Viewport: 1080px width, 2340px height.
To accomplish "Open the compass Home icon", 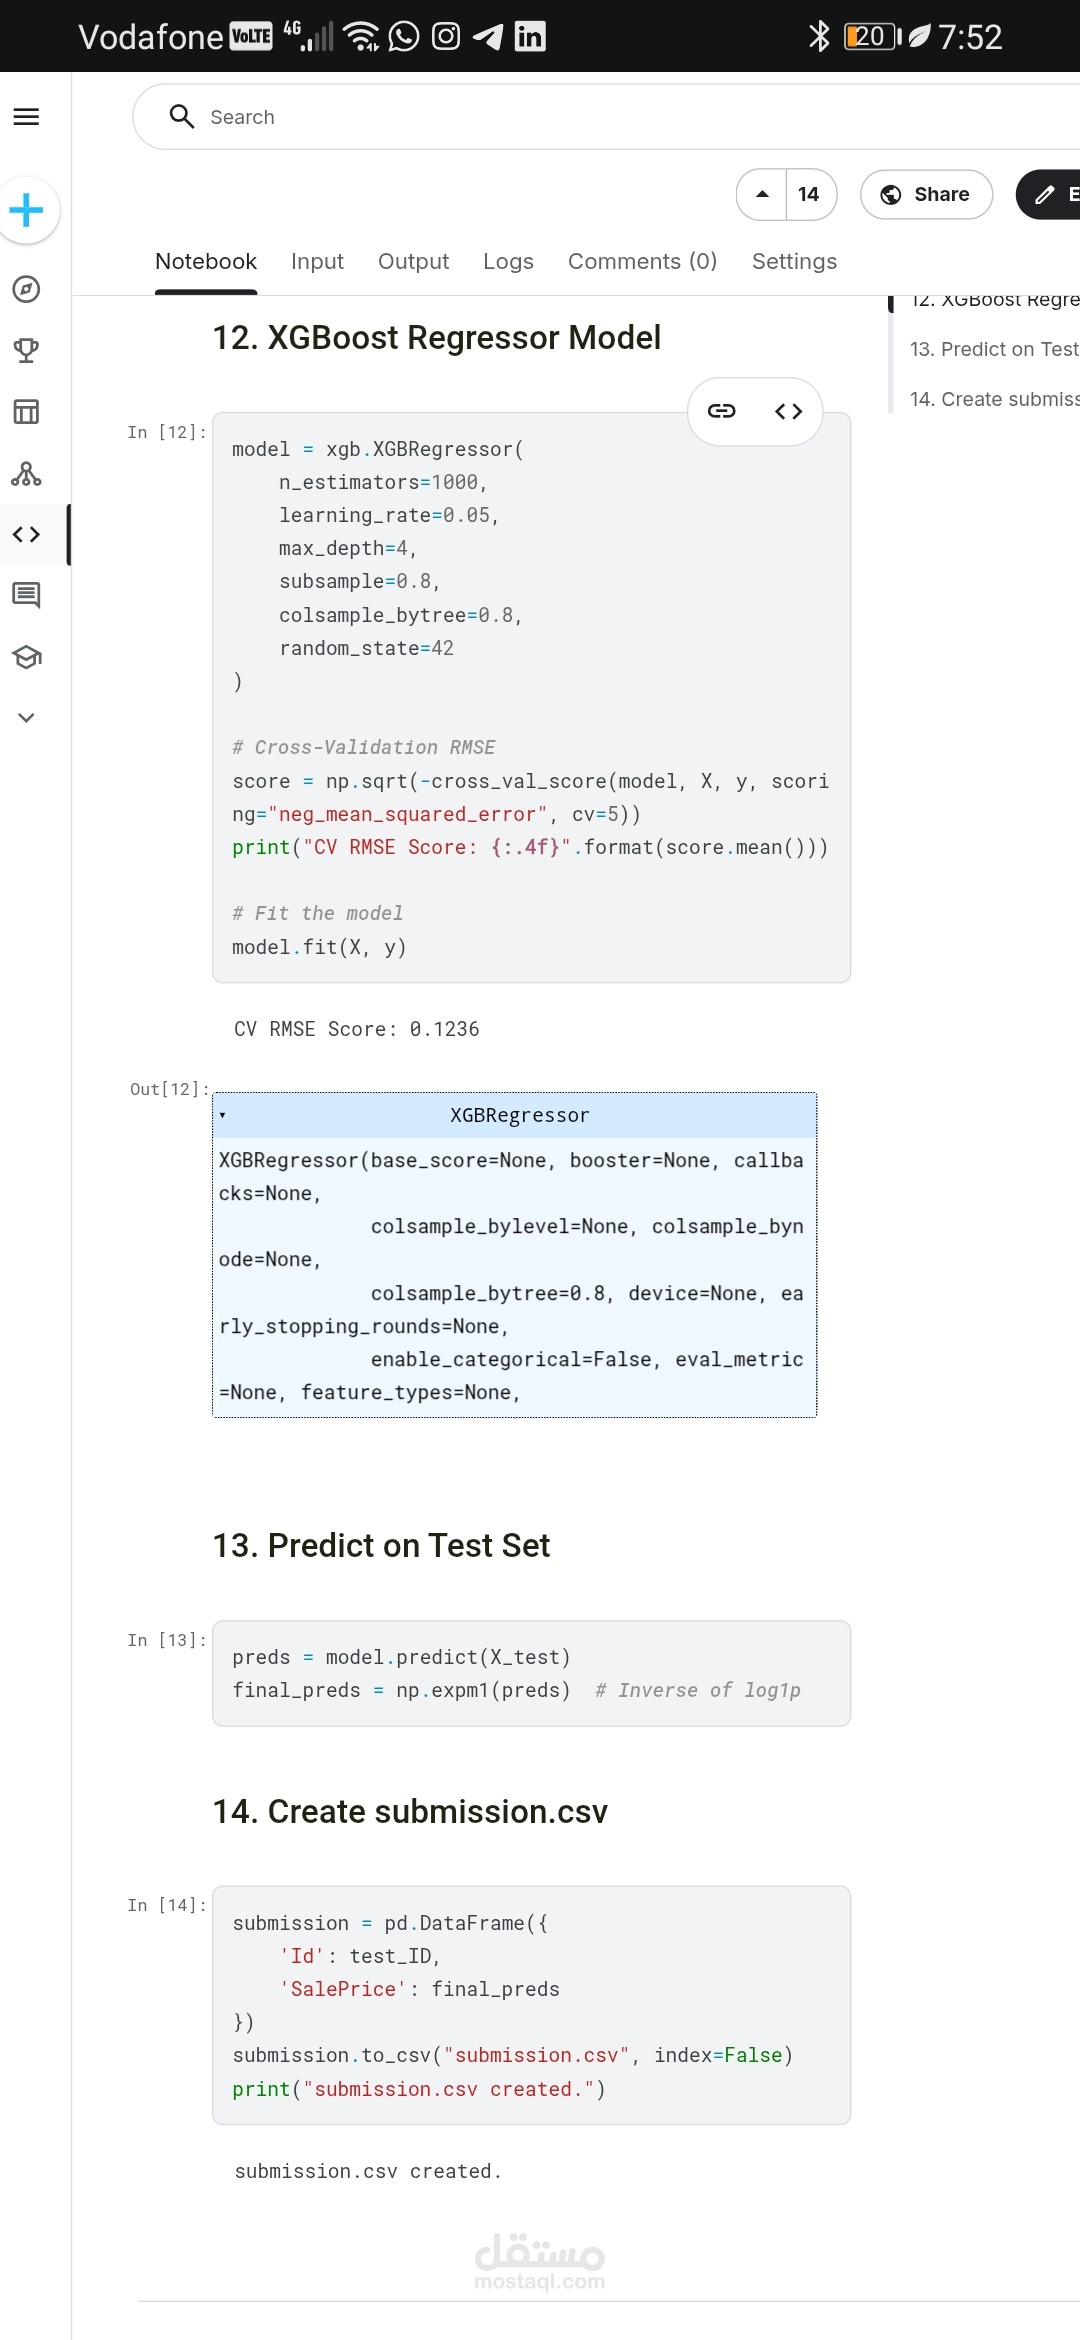I will 26,289.
